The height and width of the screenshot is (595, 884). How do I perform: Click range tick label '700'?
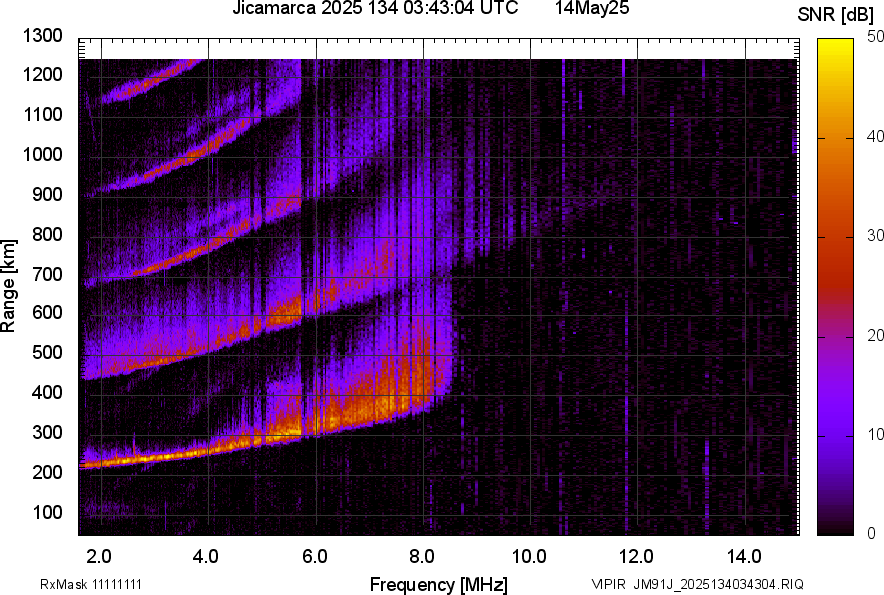pyautogui.click(x=47, y=274)
